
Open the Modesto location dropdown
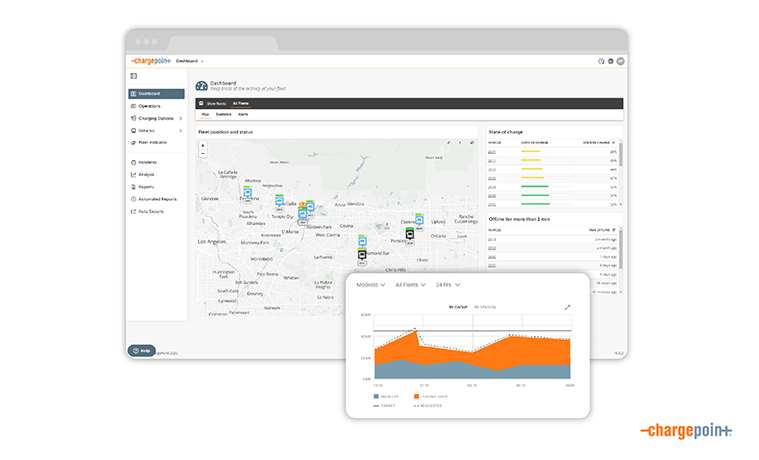tap(371, 285)
